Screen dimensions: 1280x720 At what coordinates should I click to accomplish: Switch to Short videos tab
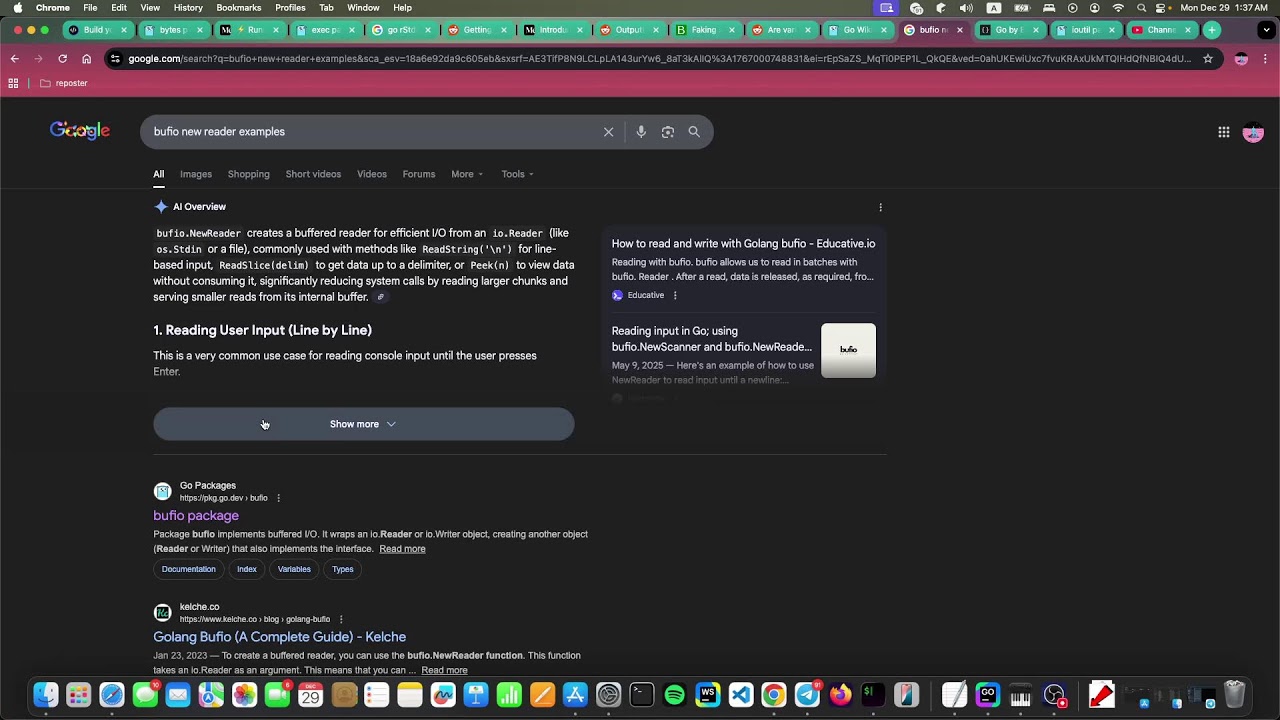pos(313,174)
